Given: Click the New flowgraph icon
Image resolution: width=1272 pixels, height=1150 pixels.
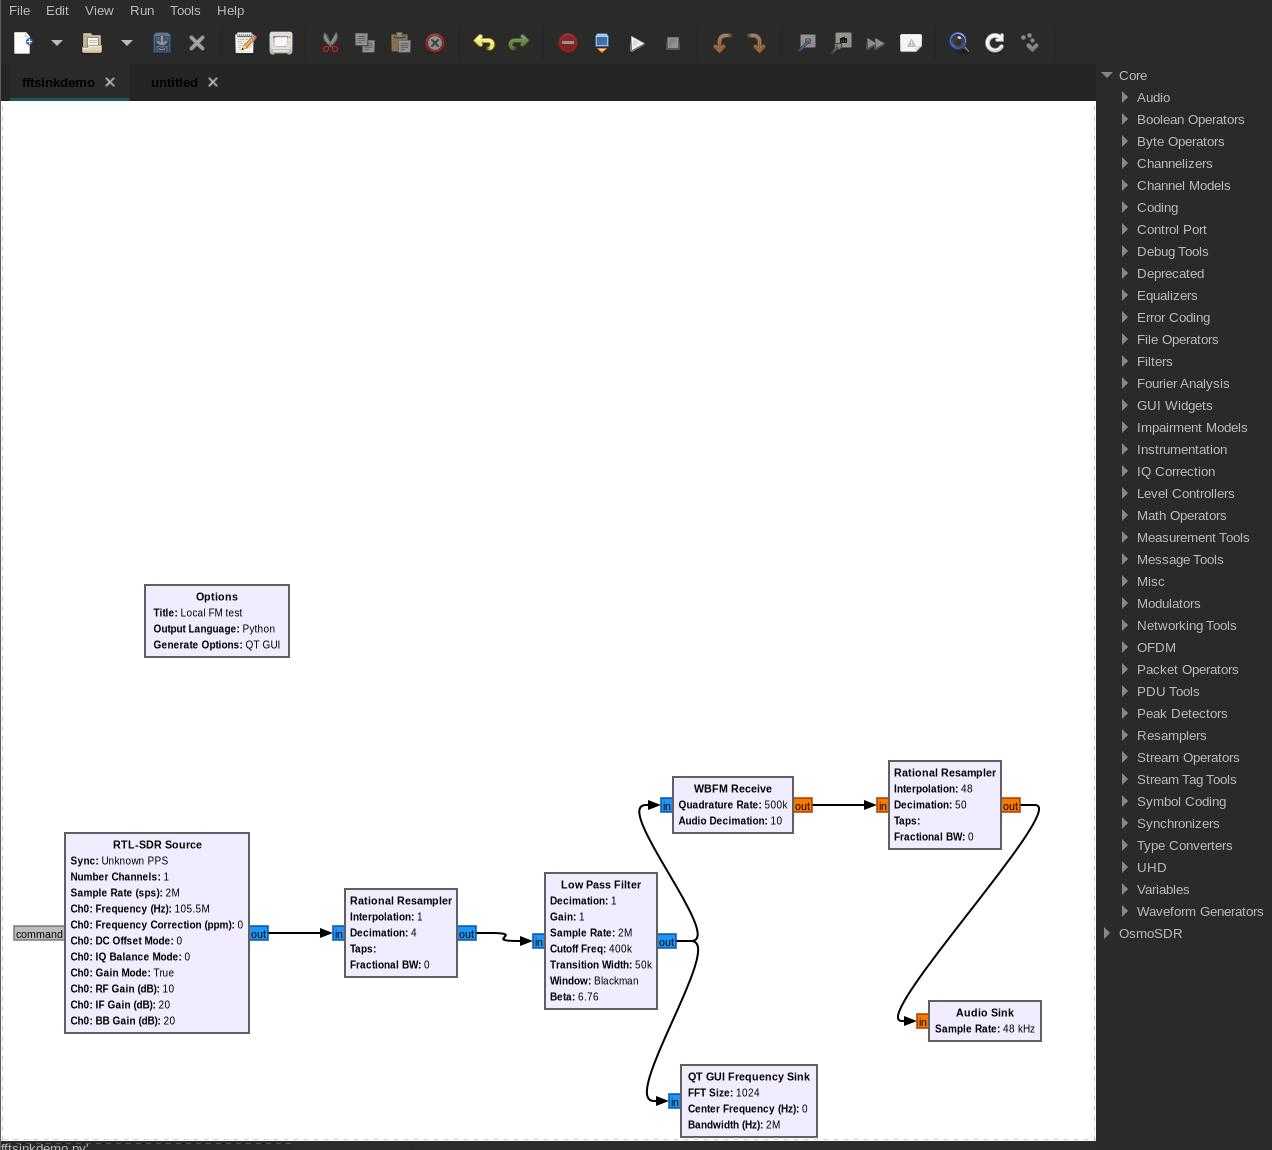Looking at the screenshot, I should click(x=23, y=43).
